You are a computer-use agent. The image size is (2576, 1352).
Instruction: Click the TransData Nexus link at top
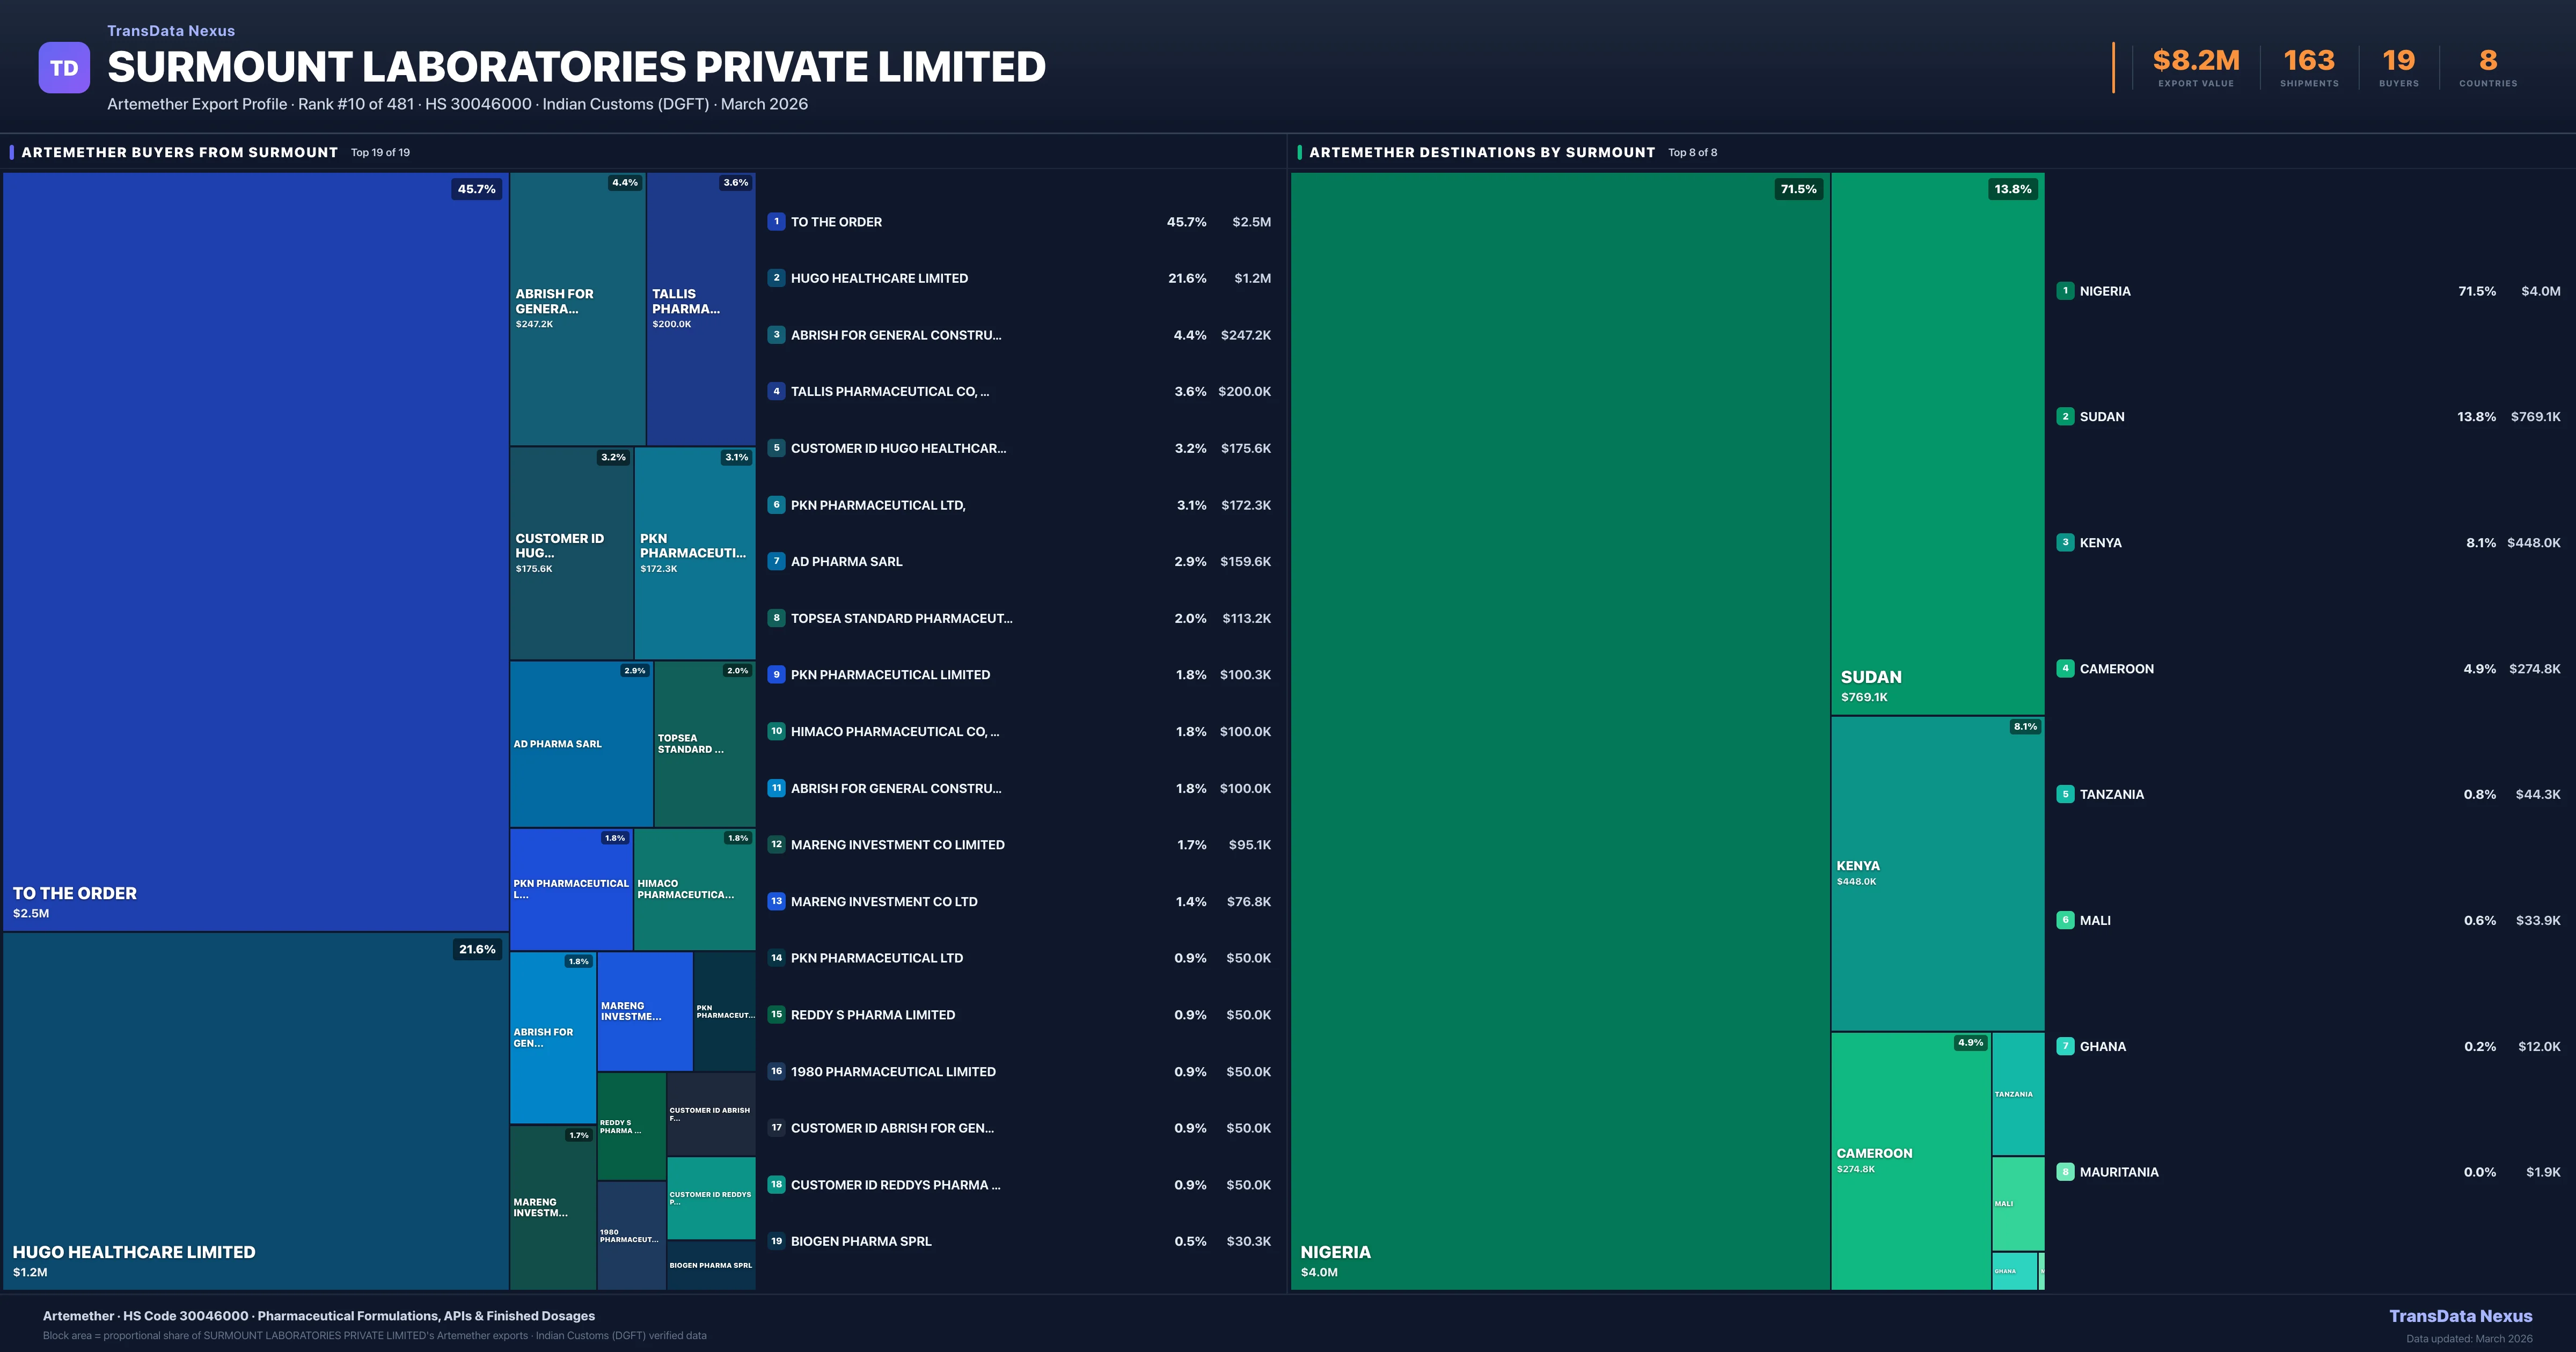pos(171,31)
